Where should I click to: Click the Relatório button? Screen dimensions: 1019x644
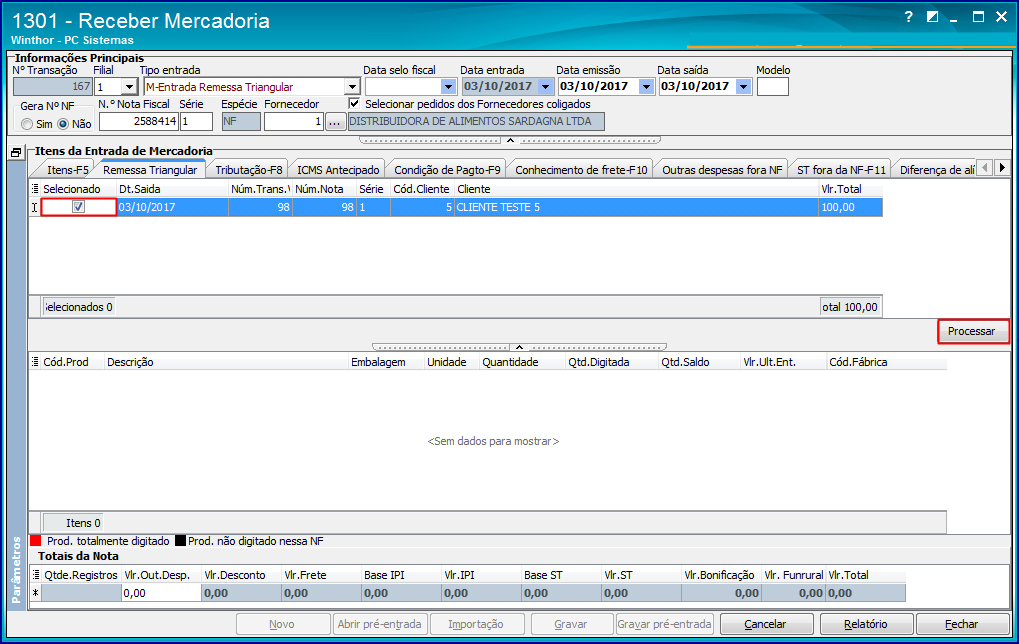click(x=866, y=624)
